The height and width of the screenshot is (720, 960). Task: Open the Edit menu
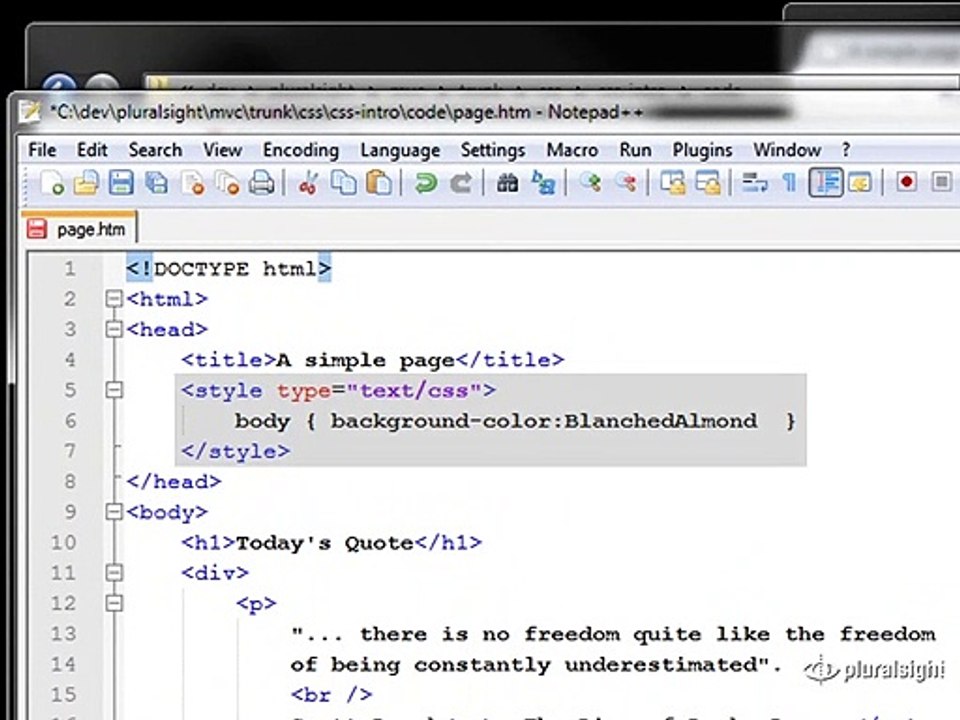point(92,150)
